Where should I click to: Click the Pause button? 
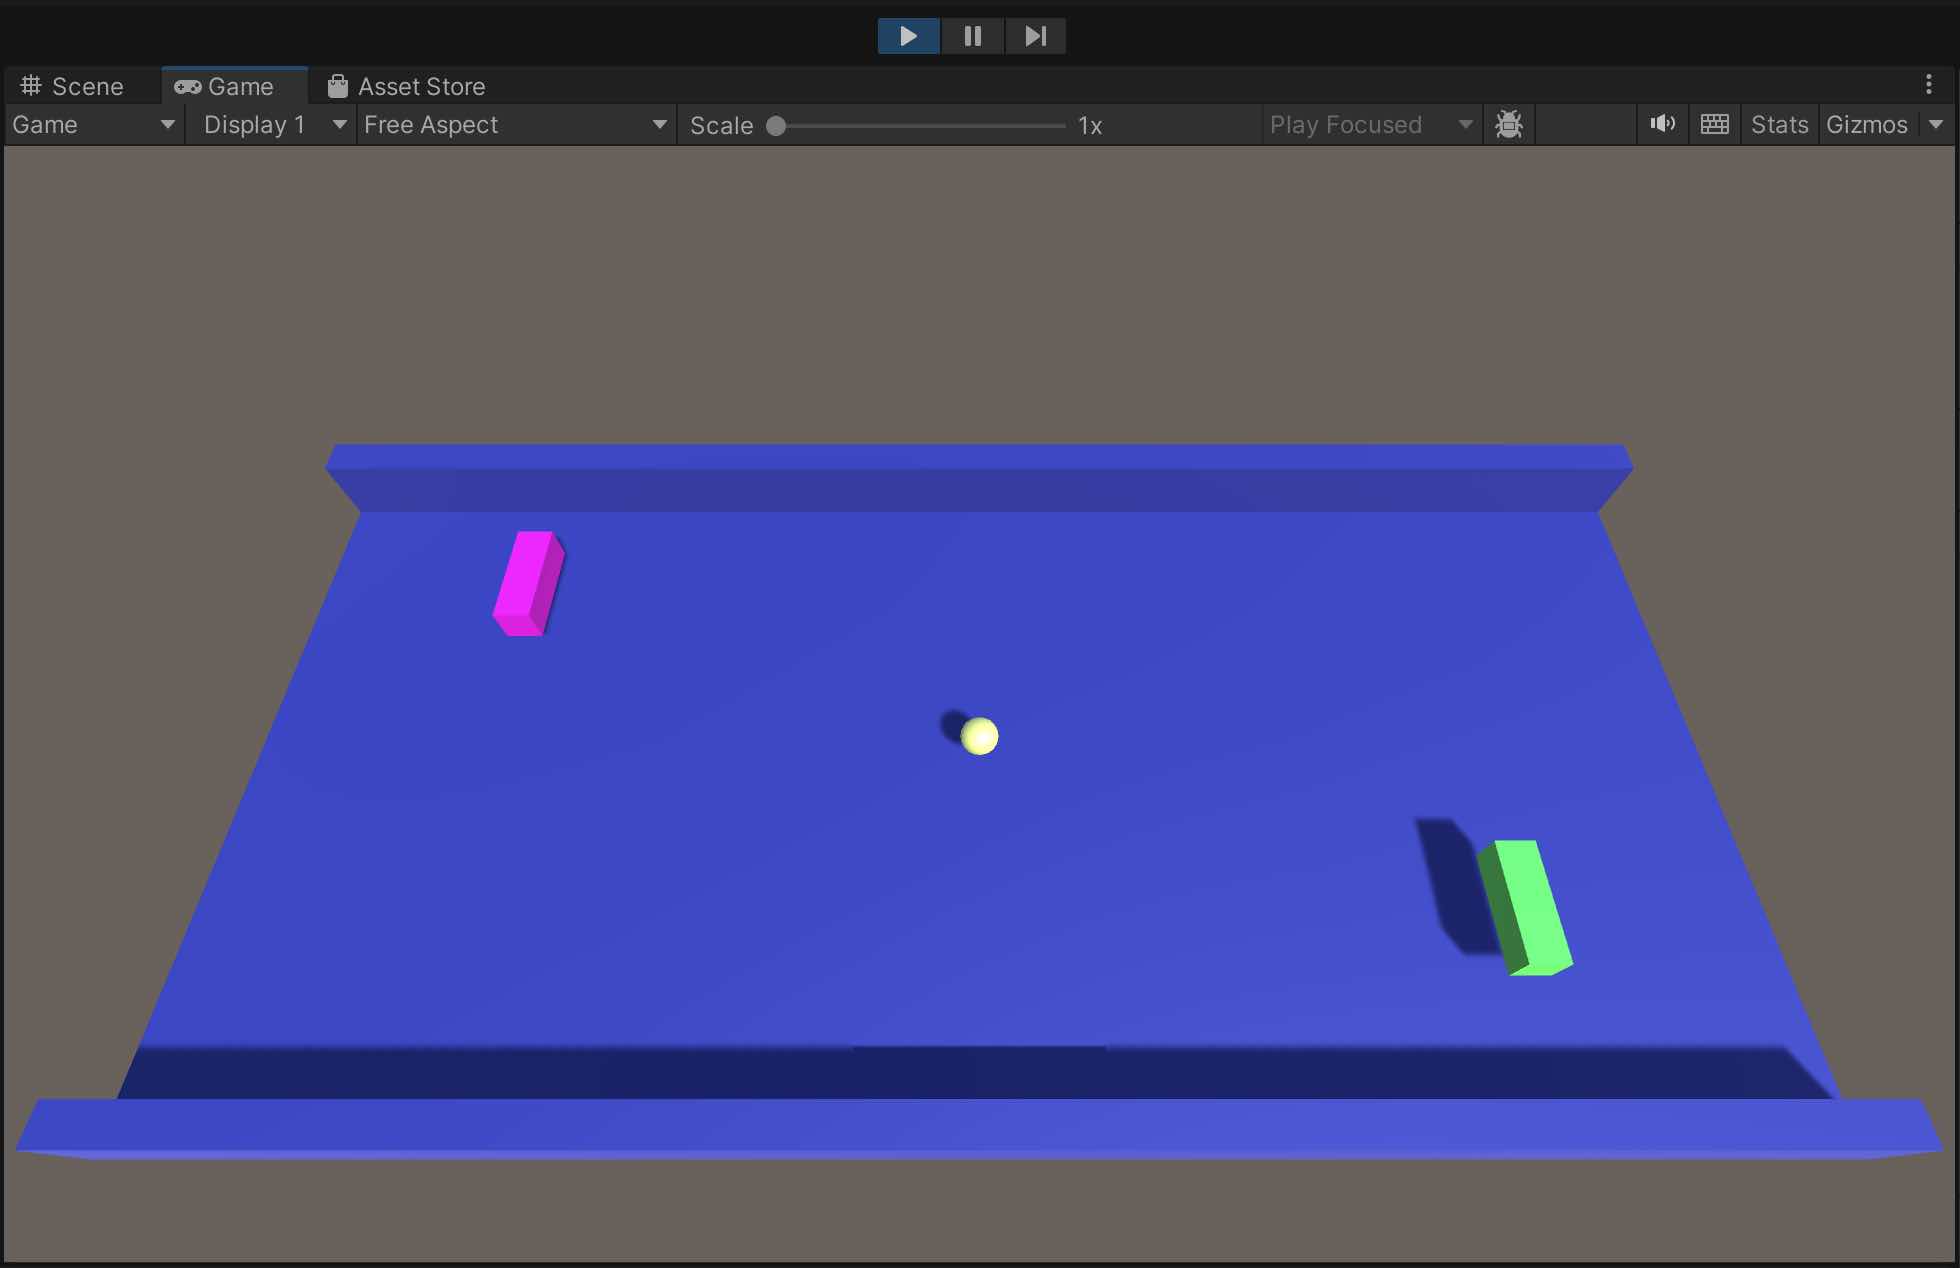click(x=972, y=36)
